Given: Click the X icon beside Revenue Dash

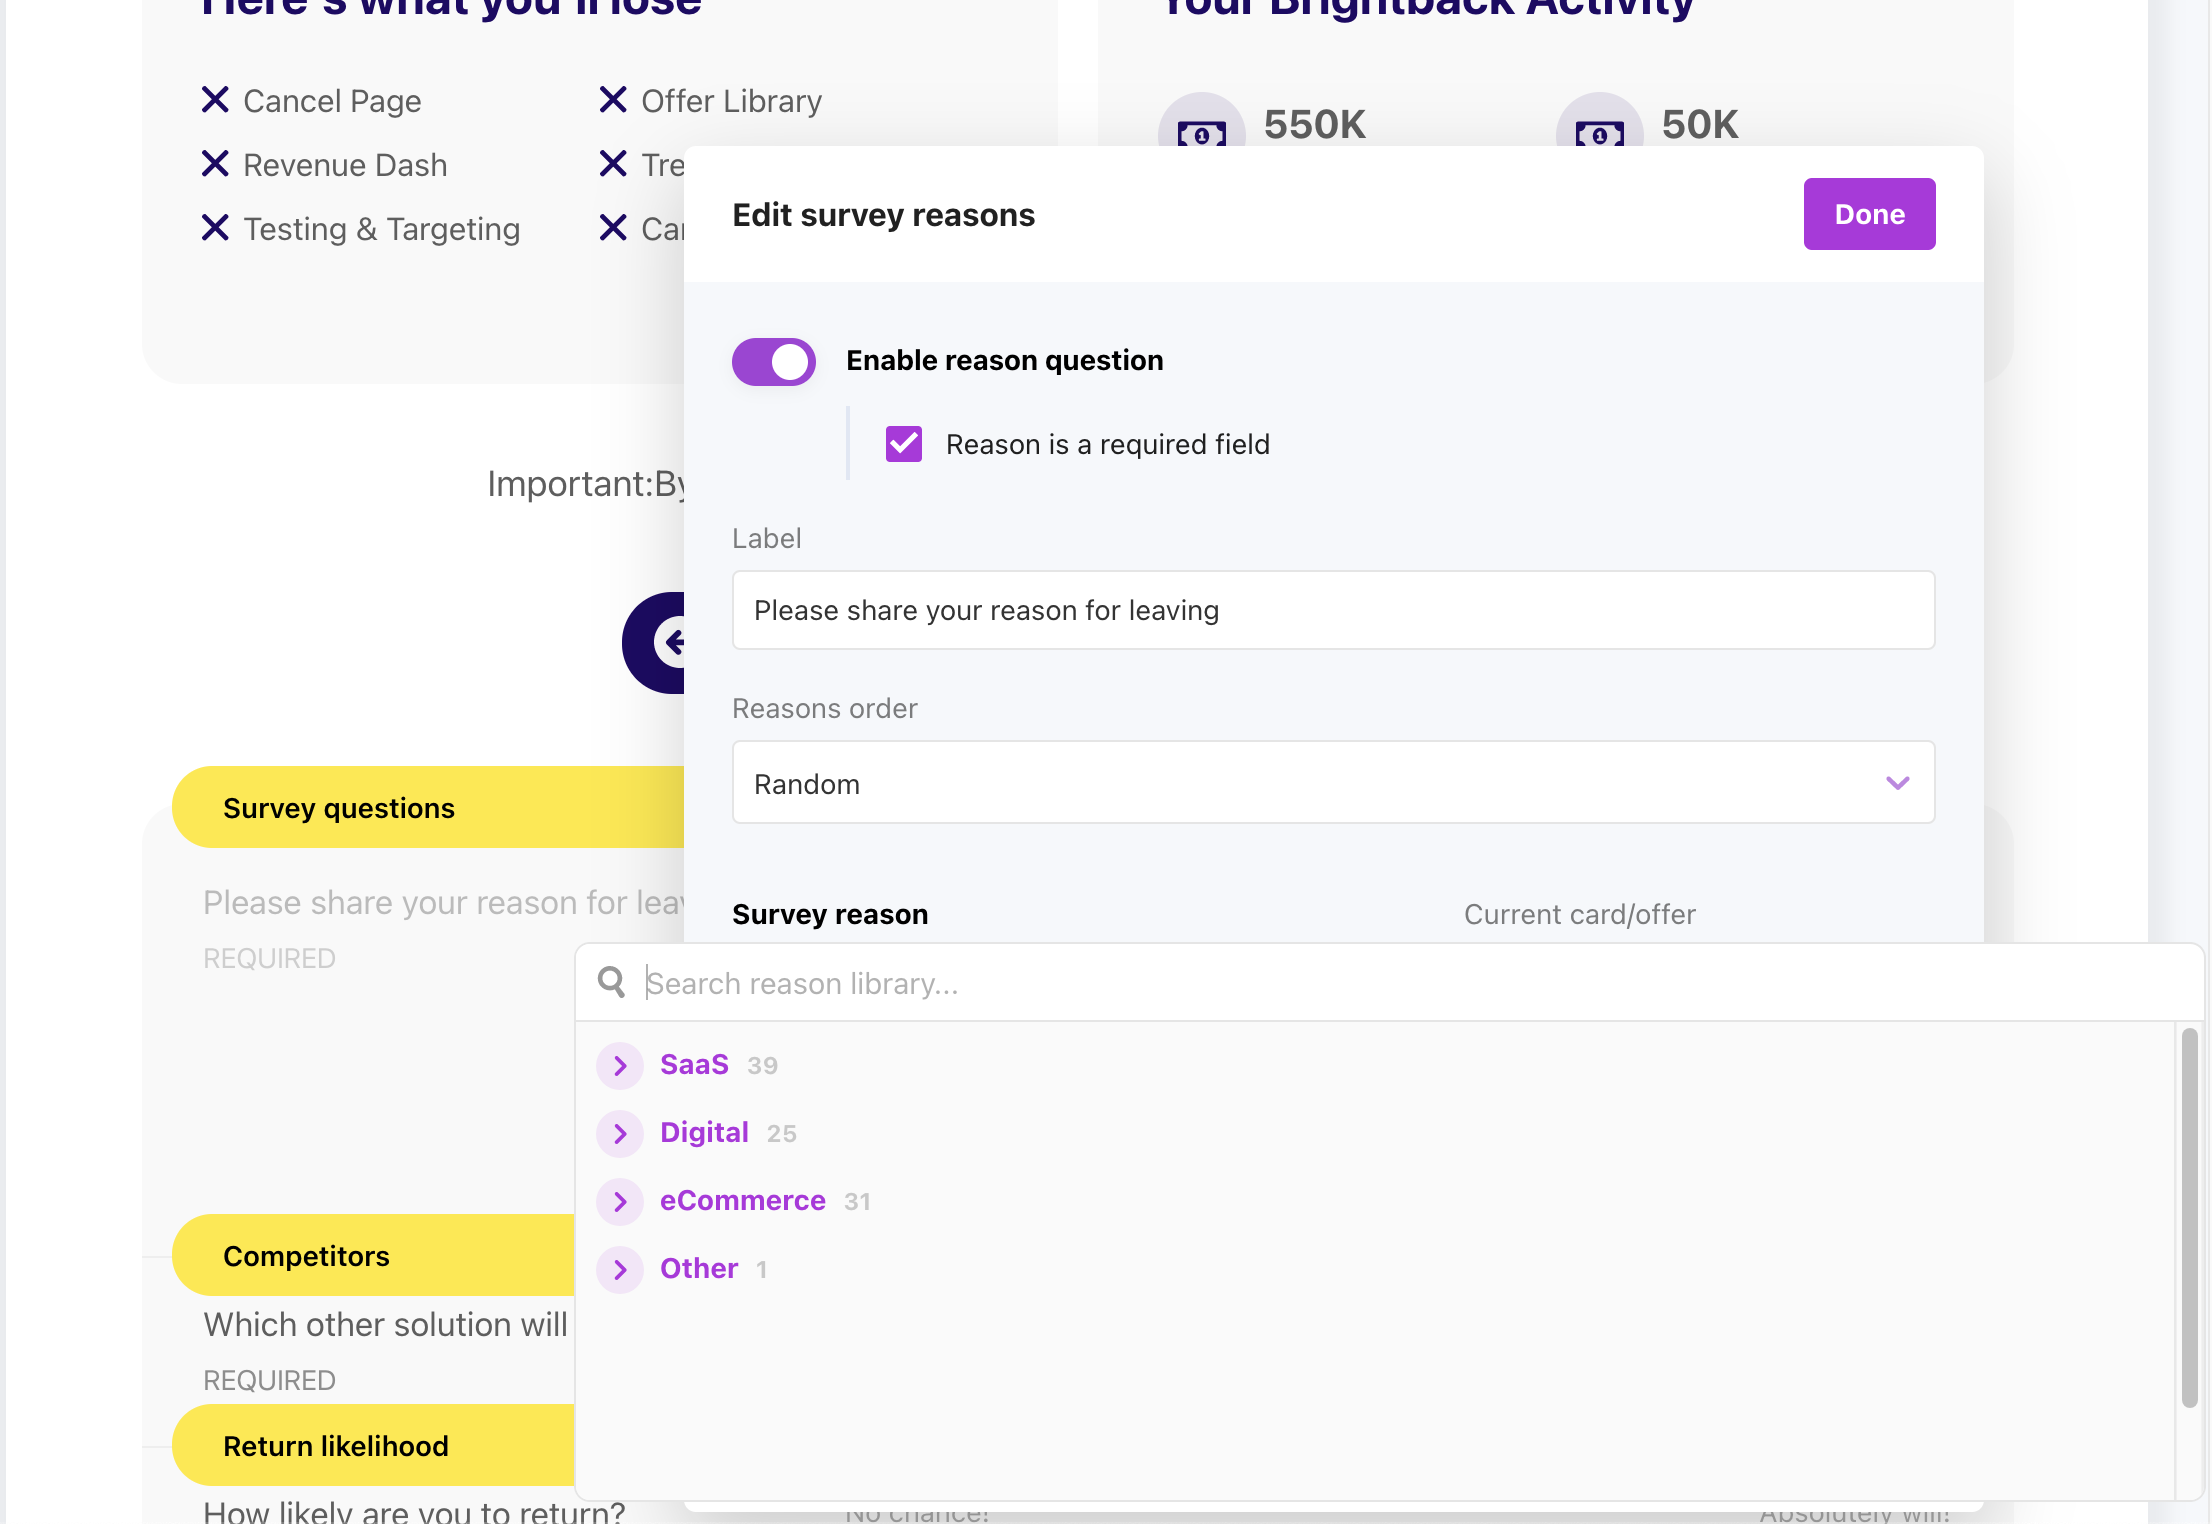Looking at the screenshot, I should click(x=215, y=164).
